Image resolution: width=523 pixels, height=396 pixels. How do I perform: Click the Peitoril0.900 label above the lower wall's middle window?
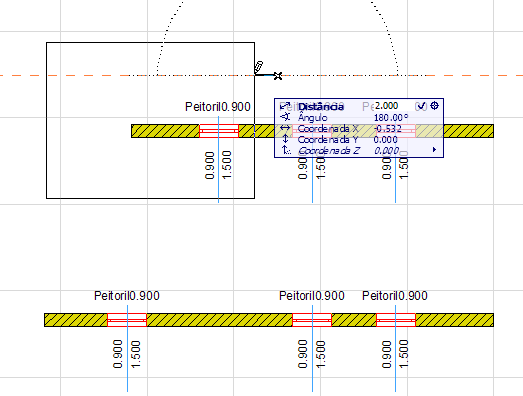312,296
